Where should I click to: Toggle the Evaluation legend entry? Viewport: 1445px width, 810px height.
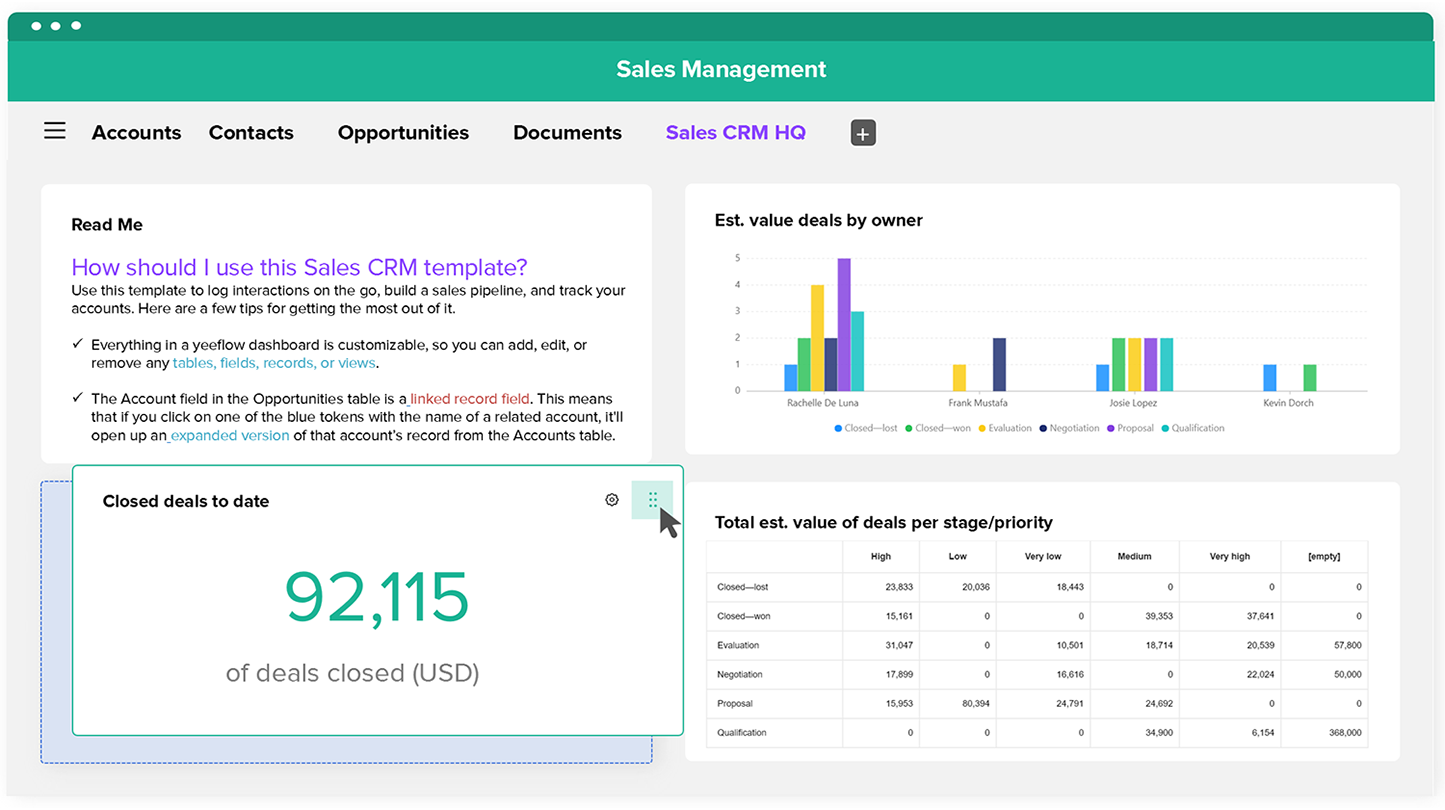coord(1005,428)
